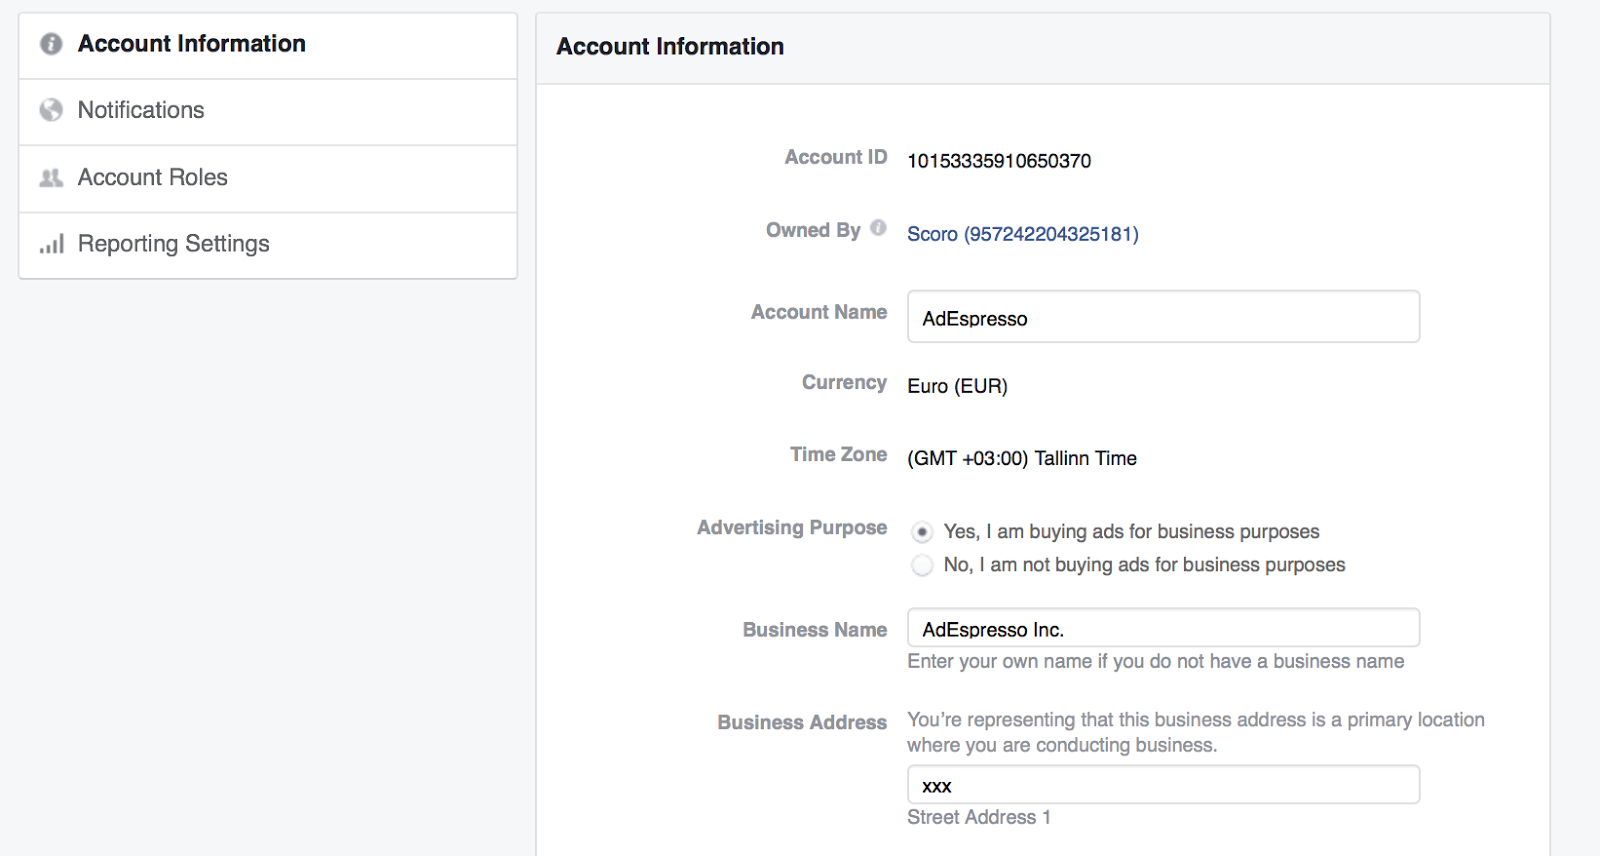
Task: Open the Notifications section
Action: click(x=268, y=112)
